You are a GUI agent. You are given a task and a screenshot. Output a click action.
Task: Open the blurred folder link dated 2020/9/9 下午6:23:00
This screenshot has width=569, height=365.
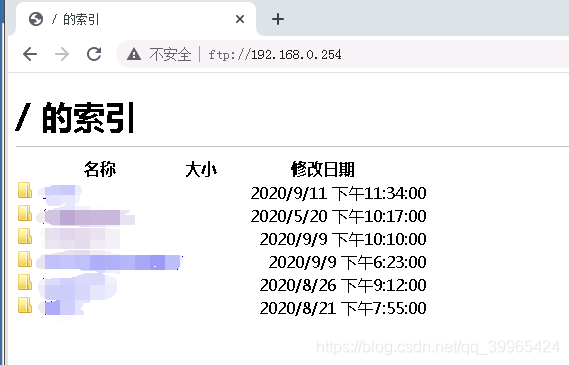pyautogui.click(x=109, y=262)
